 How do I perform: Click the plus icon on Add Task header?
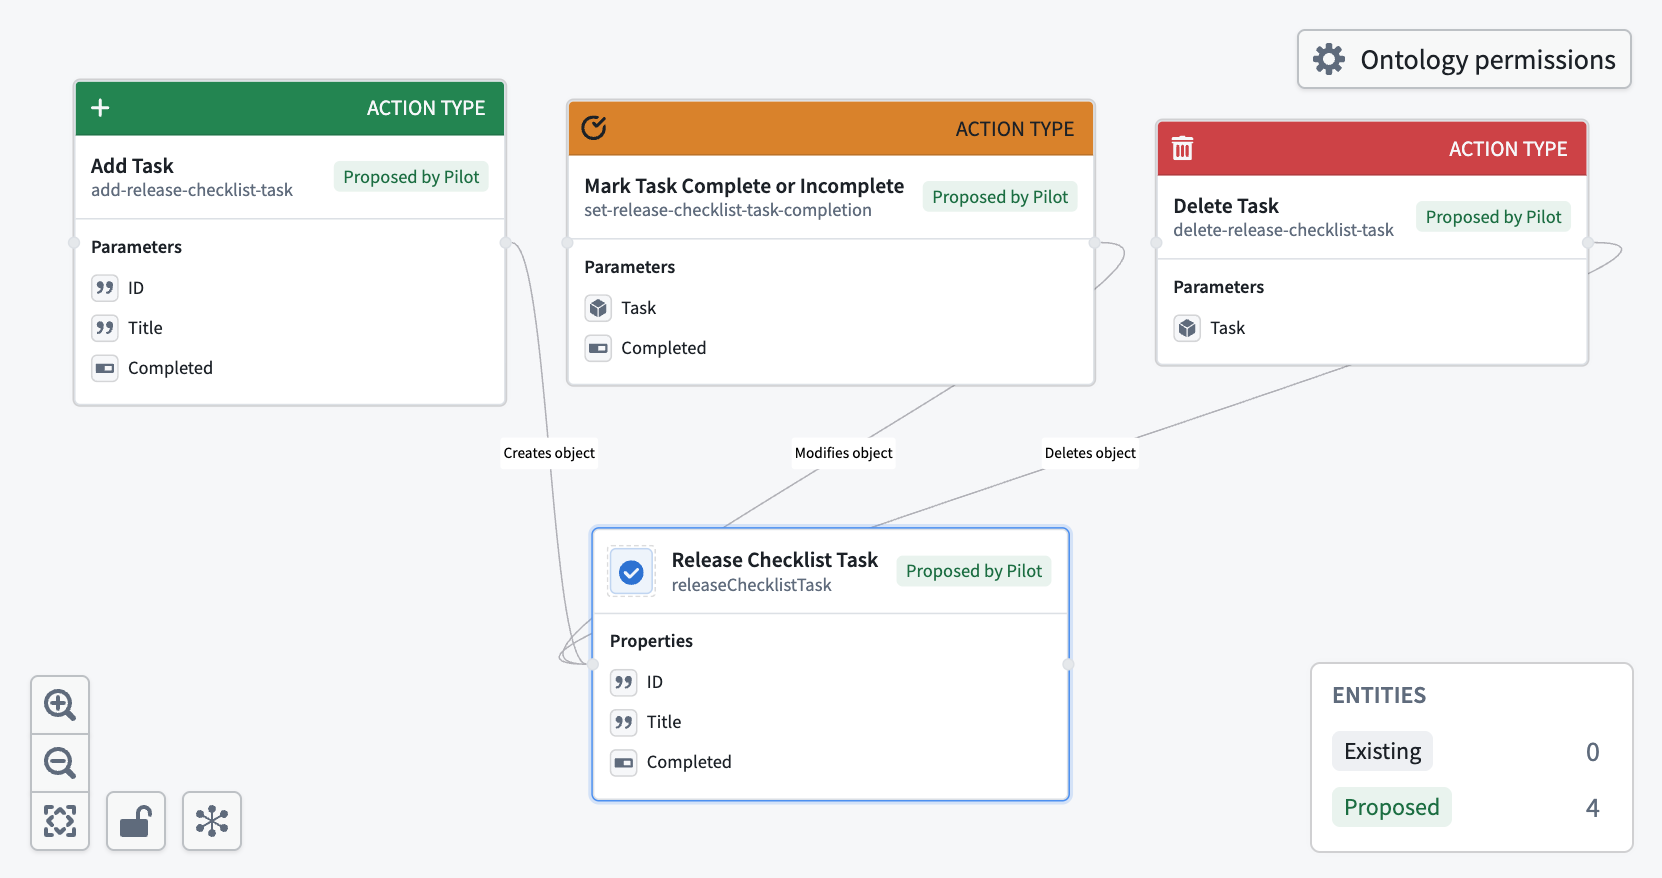(100, 108)
